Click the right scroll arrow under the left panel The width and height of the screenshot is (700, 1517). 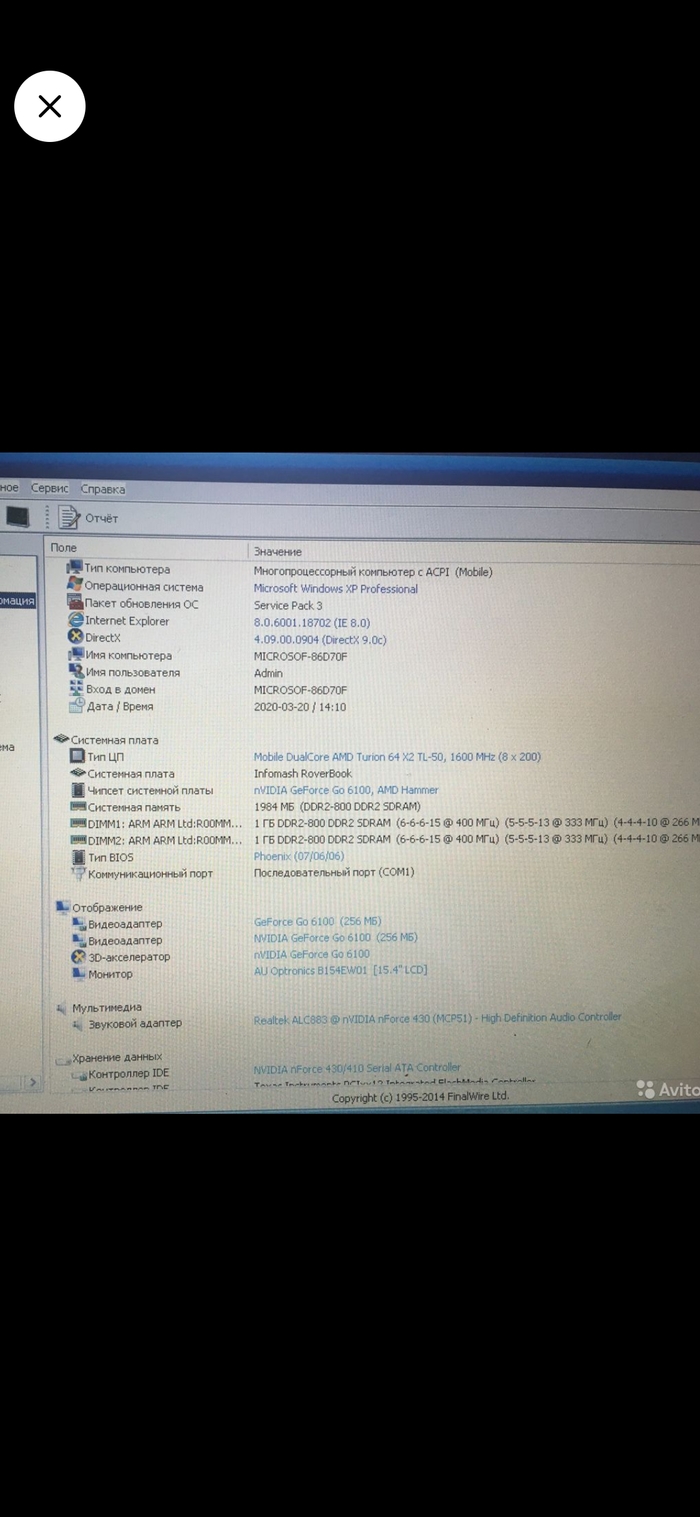[33, 1082]
